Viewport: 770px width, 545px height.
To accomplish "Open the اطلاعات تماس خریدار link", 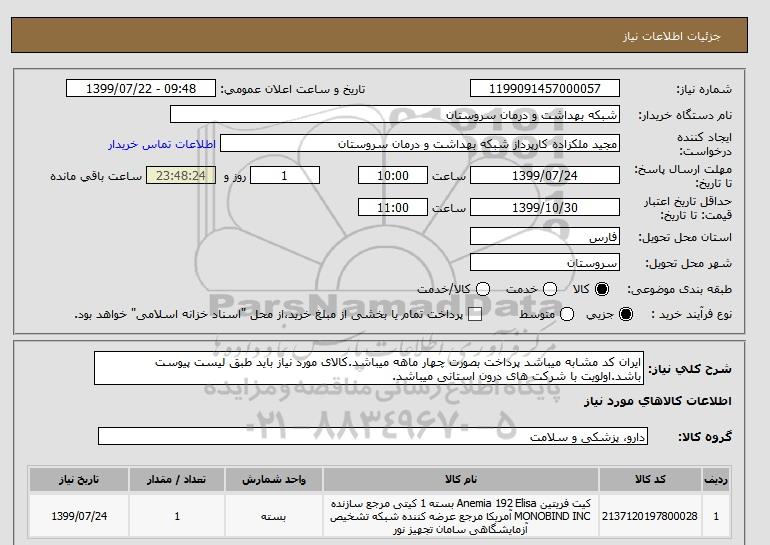I will [x=162, y=144].
